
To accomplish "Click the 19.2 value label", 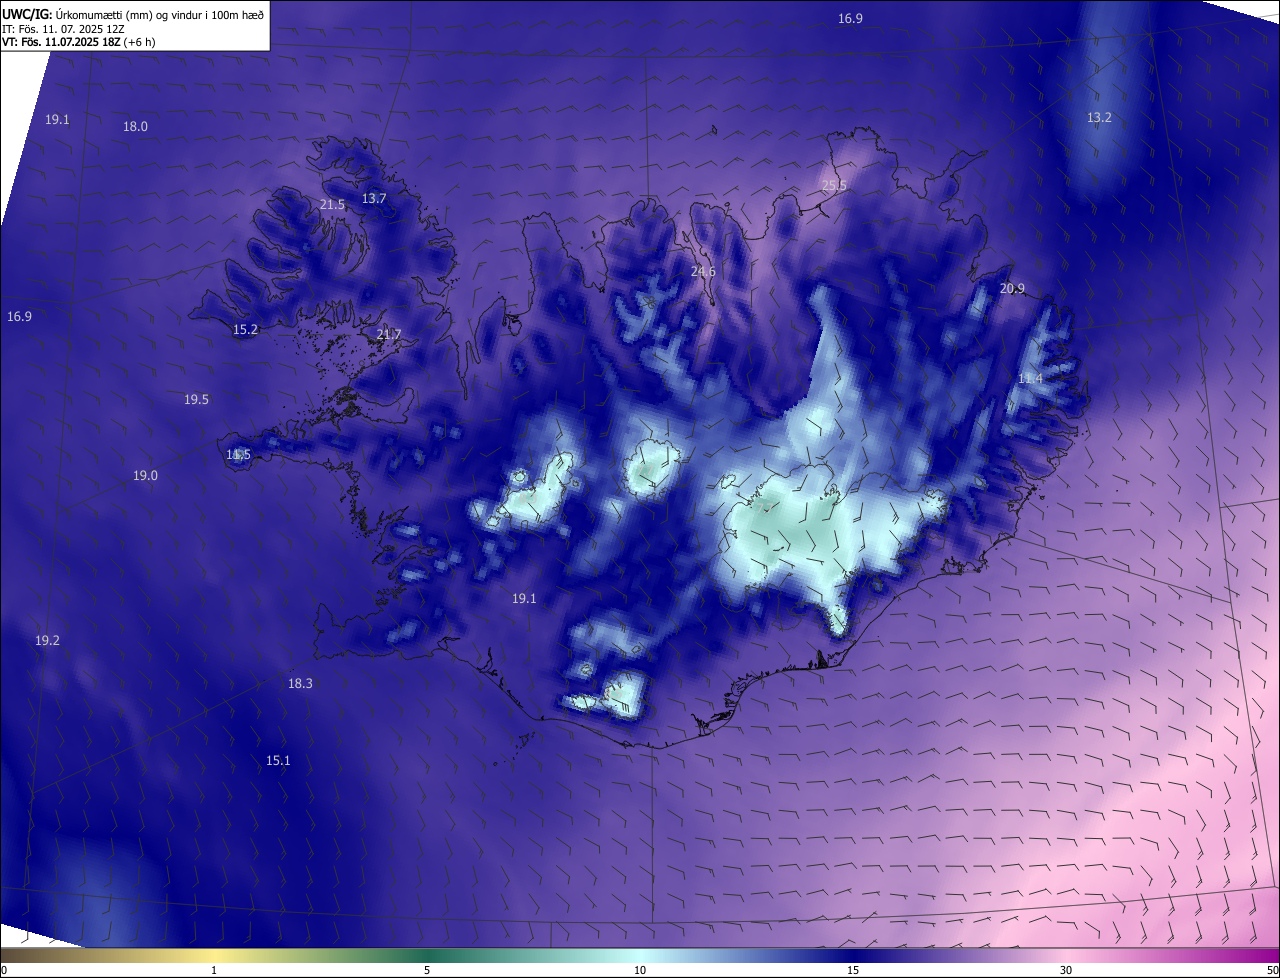I will point(47,641).
